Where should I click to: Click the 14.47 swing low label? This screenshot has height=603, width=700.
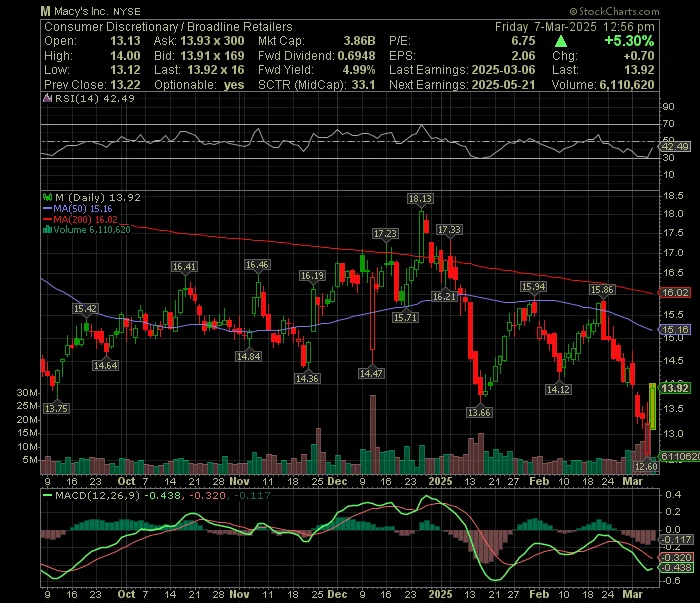[x=371, y=373]
